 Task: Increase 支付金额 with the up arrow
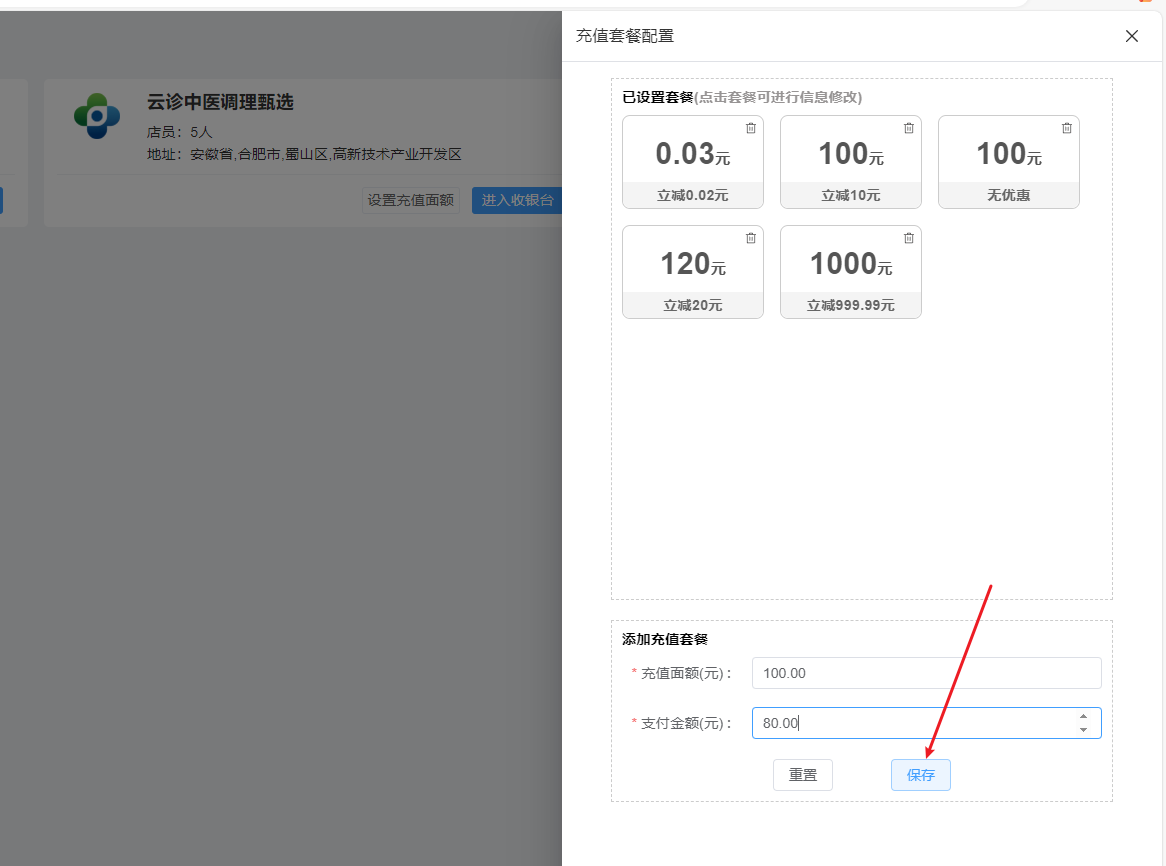click(x=1083, y=716)
